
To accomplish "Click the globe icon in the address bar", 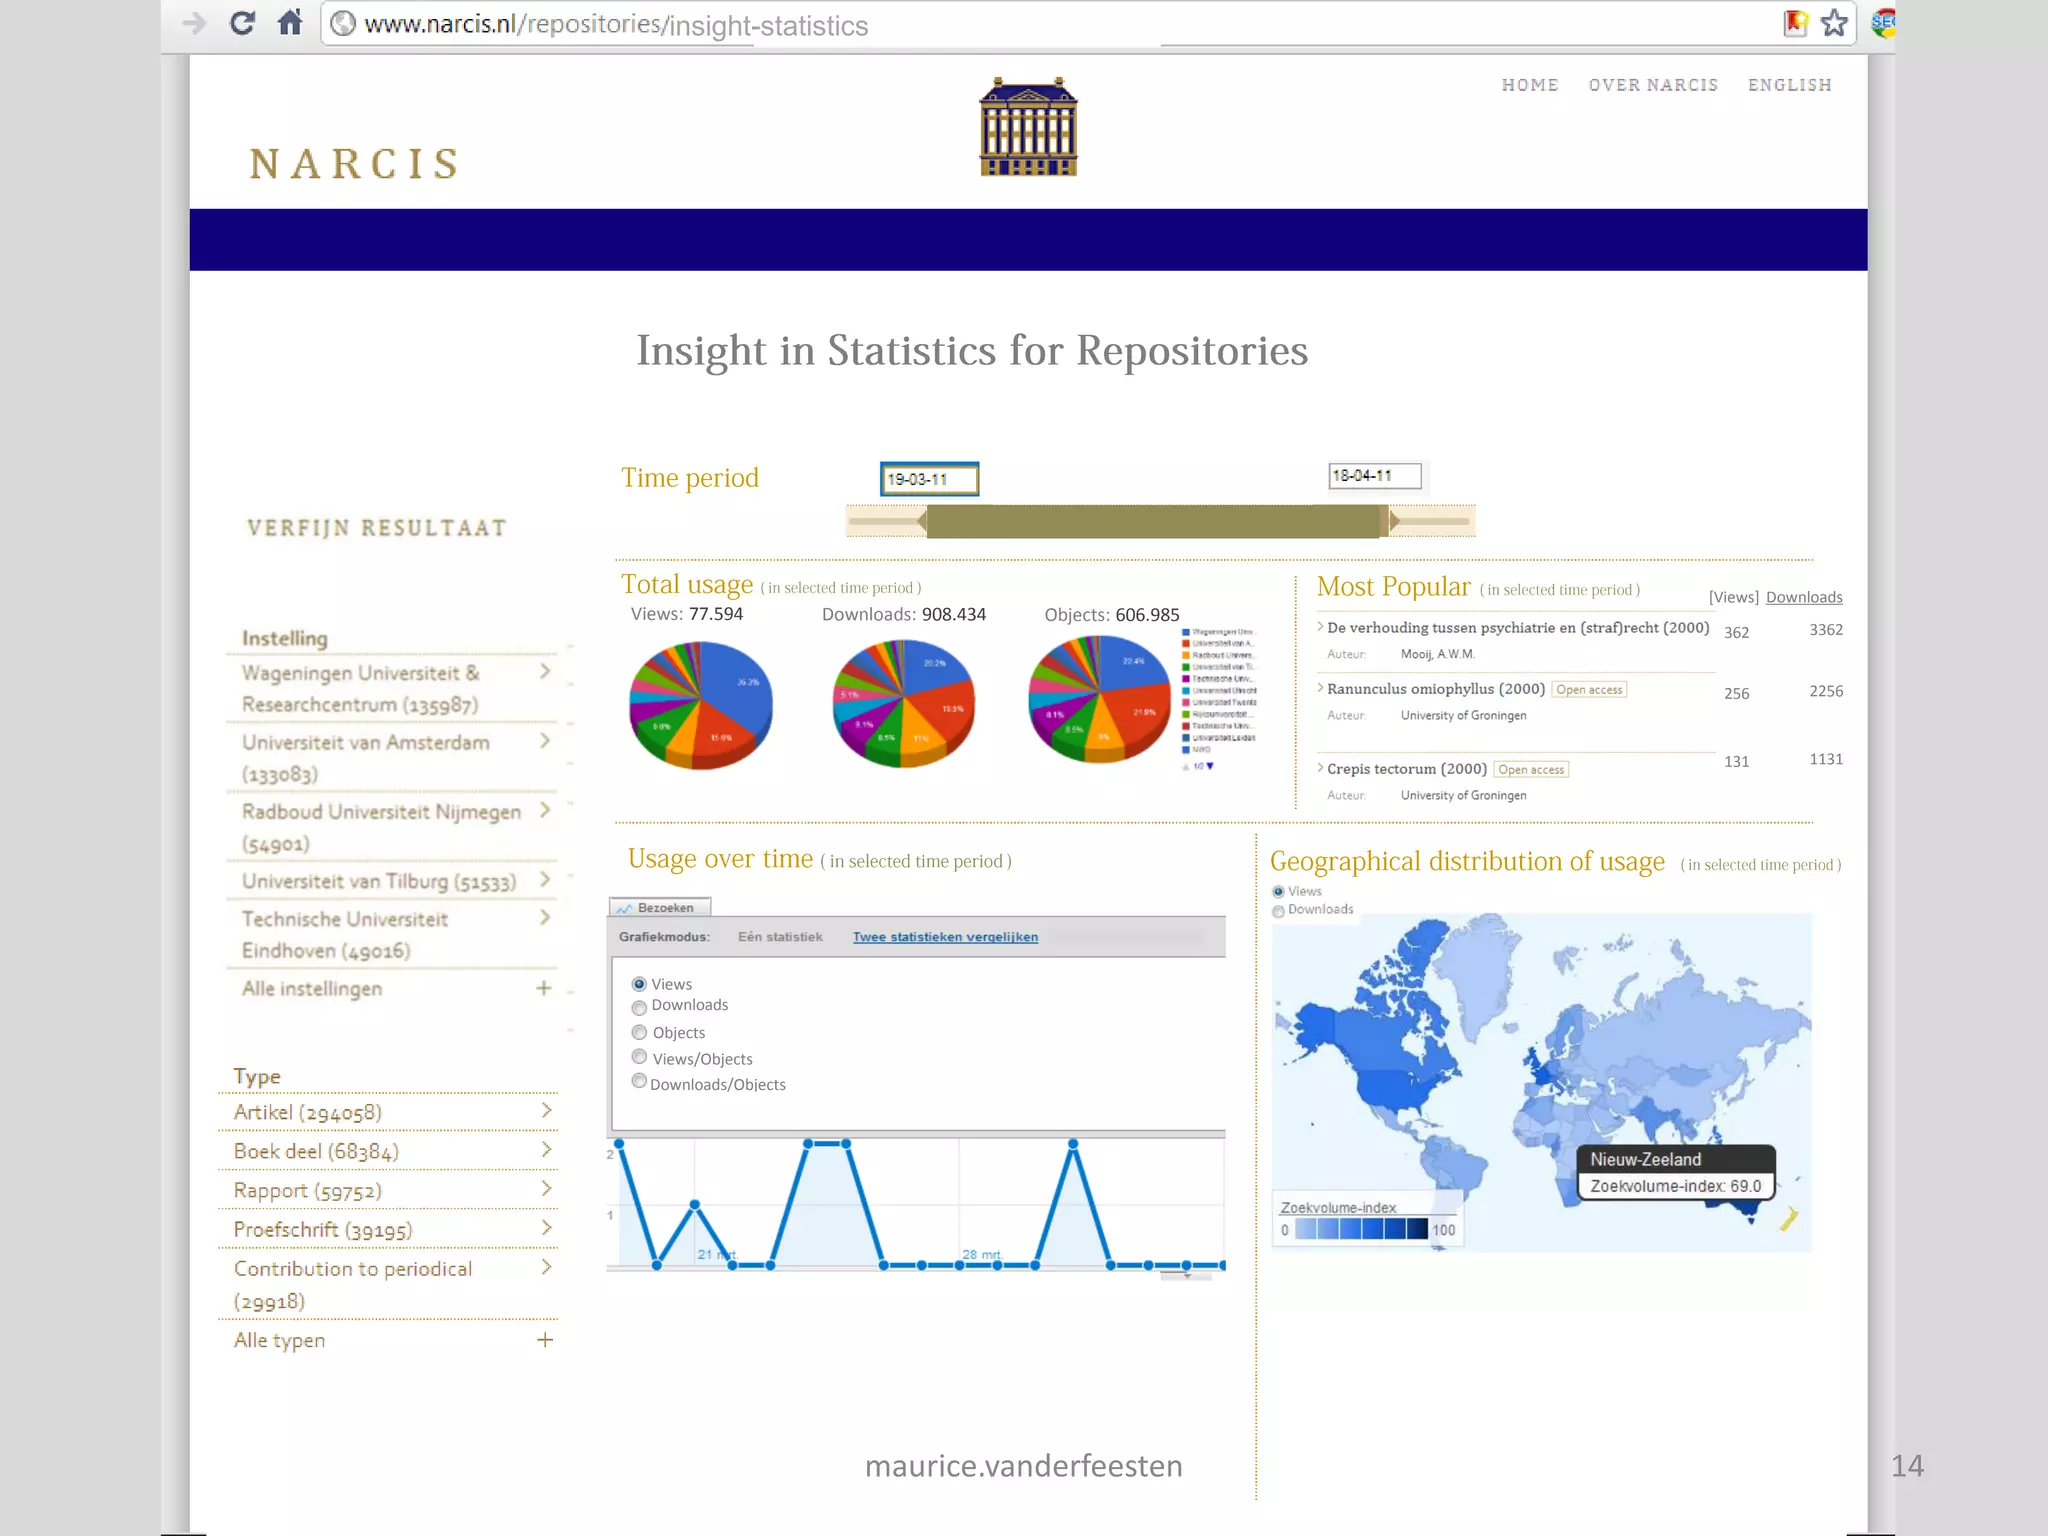I will pos(343,23).
